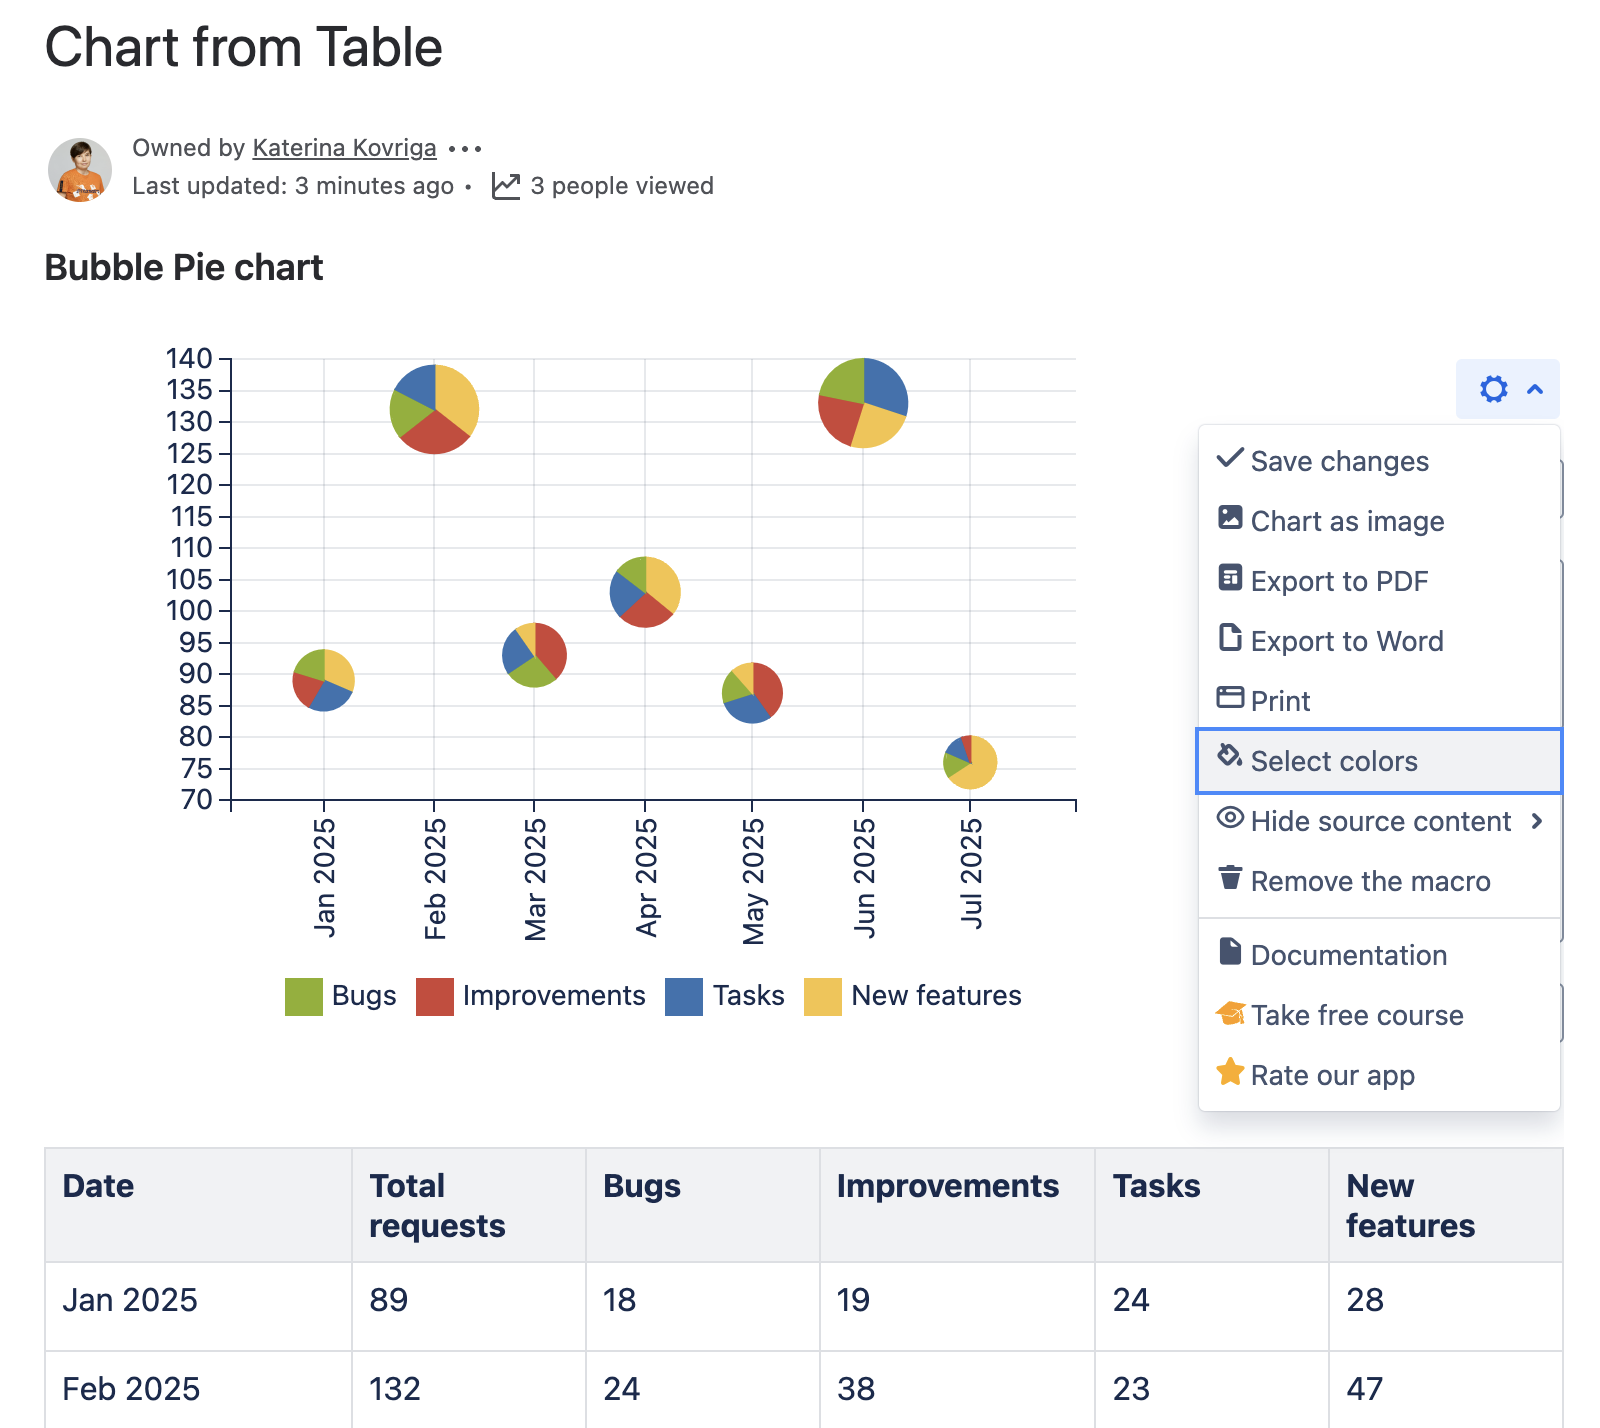Click the Take free course graduation cap icon
Screen dimensions: 1600x1428
[x=1230, y=1014]
